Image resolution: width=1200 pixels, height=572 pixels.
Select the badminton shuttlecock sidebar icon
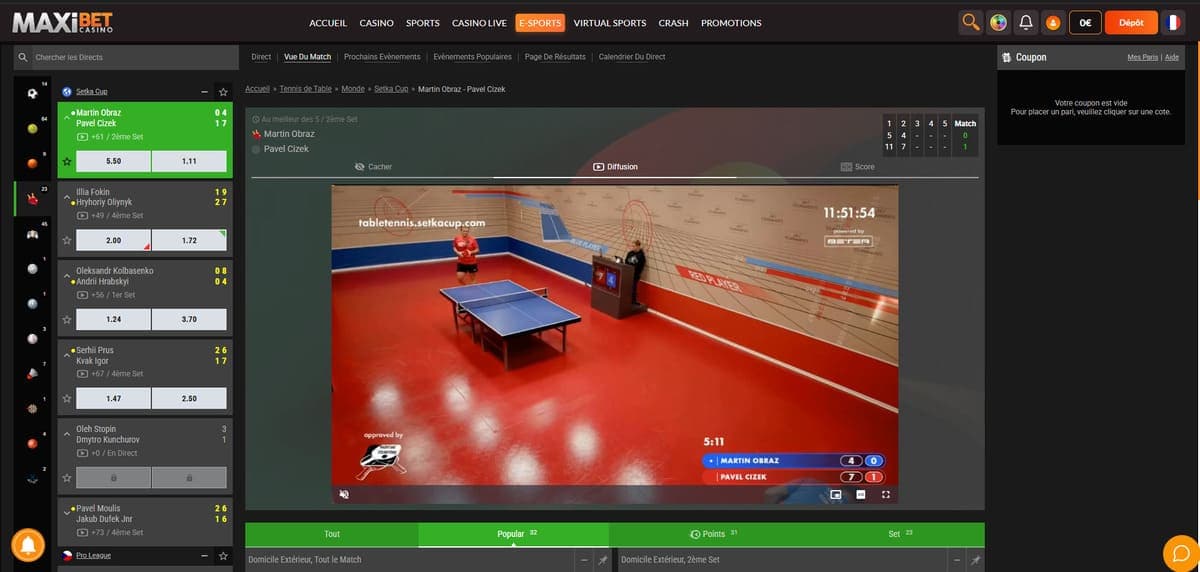tap(33, 373)
